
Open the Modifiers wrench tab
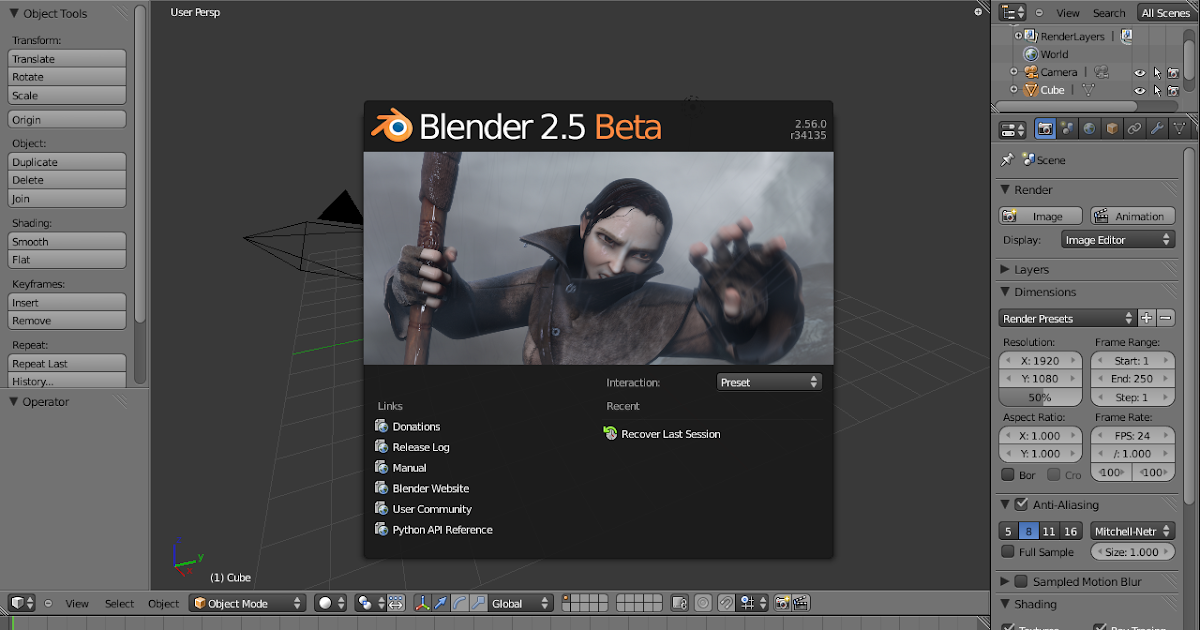click(1157, 128)
